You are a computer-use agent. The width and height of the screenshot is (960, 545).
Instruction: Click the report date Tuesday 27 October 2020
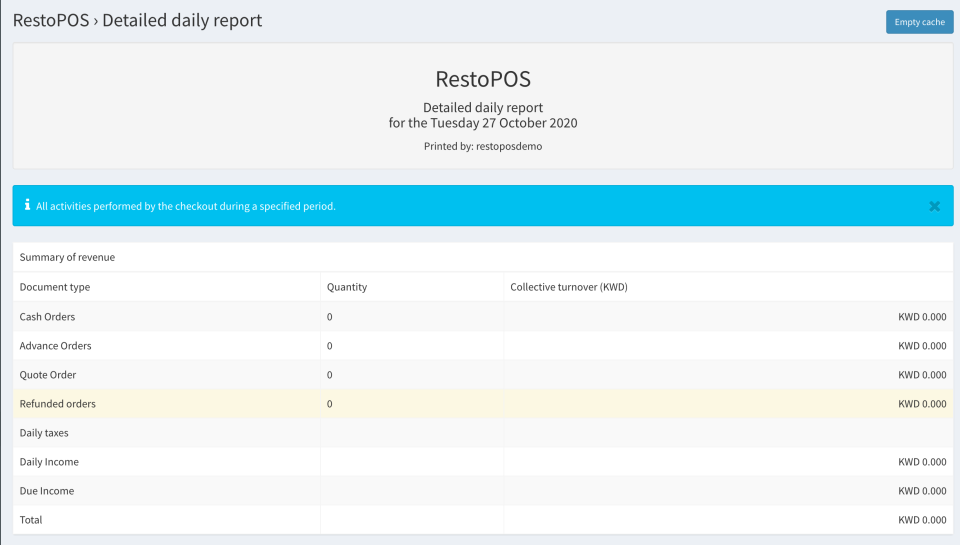point(483,123)
